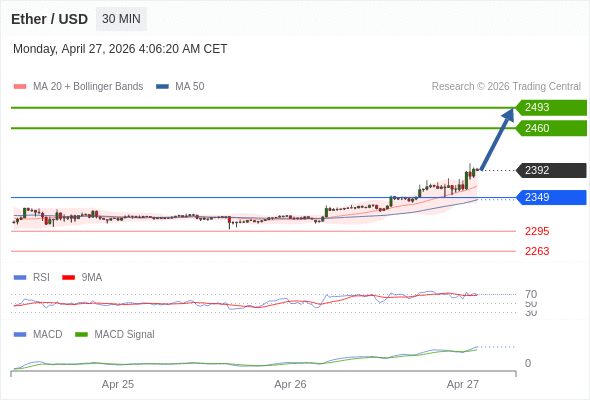Click the RSI blue legend swatch
This screenshot has width=590, height=400.
click(20, 278)
